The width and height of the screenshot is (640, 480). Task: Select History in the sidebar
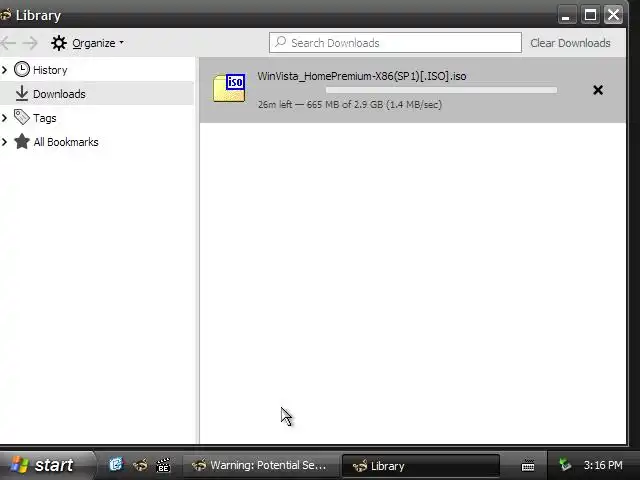[x=50, y=70]
